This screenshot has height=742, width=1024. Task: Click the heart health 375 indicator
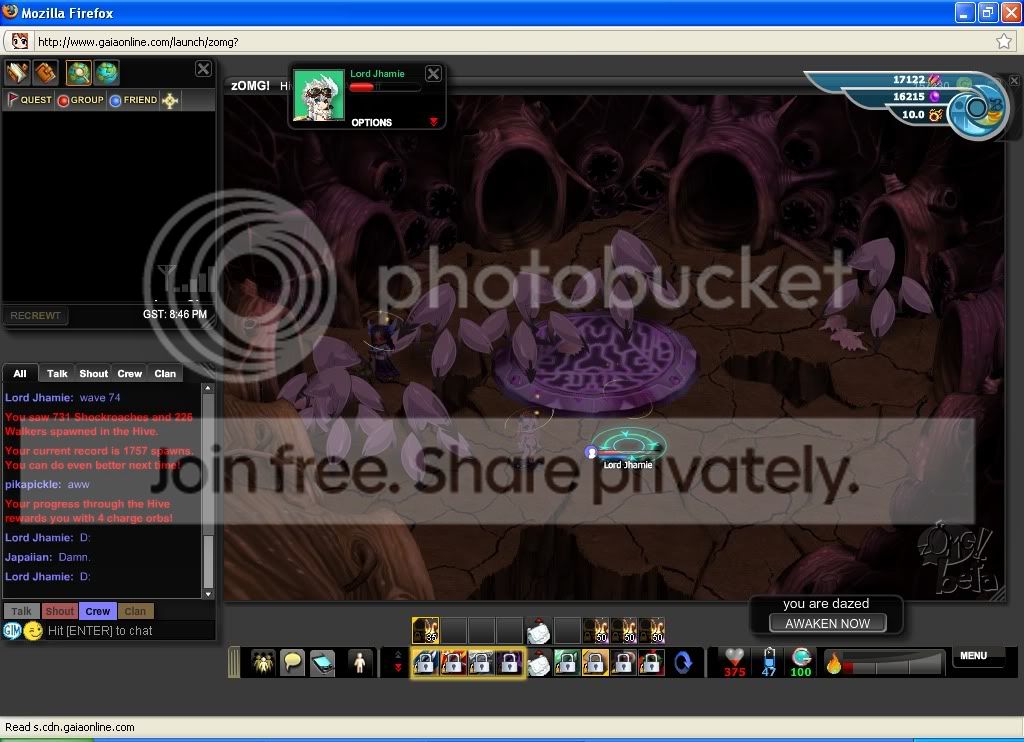pos(735,662)
